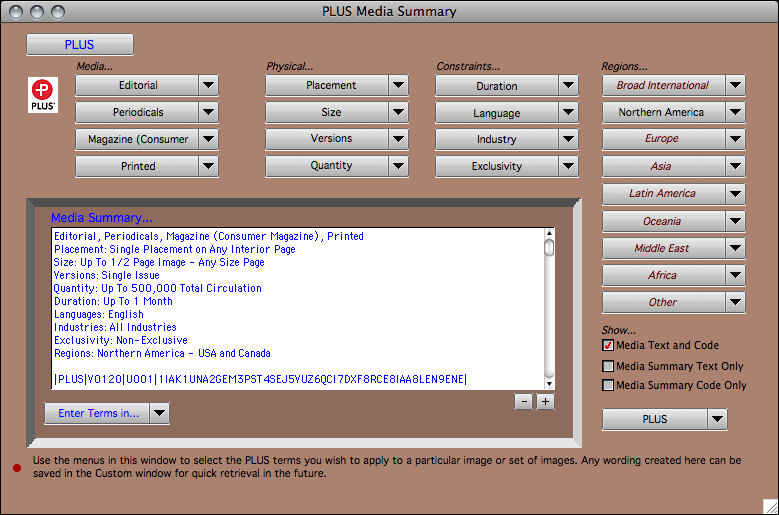Check Media Summary Text Only option
779x515 pixels.
[608, 365]
